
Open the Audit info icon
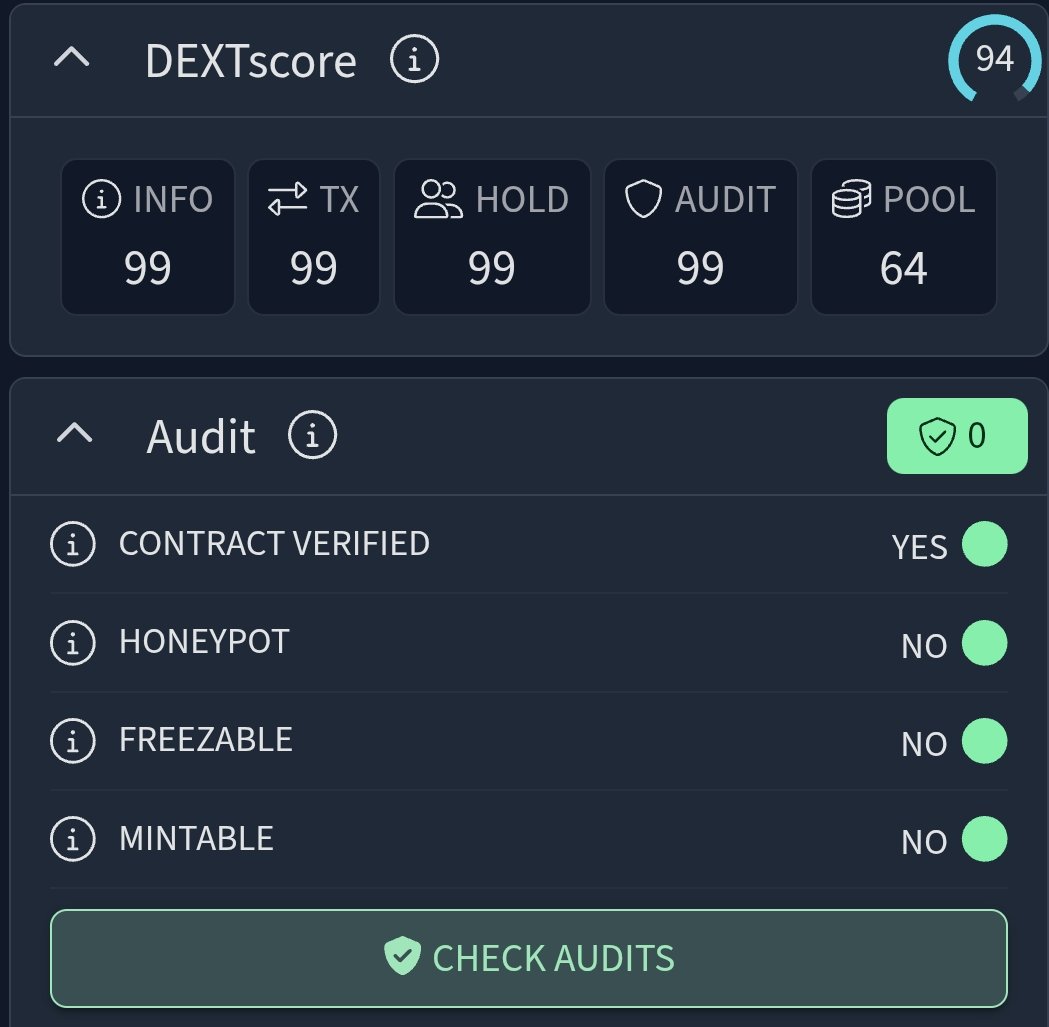click(x=312, y=435)
